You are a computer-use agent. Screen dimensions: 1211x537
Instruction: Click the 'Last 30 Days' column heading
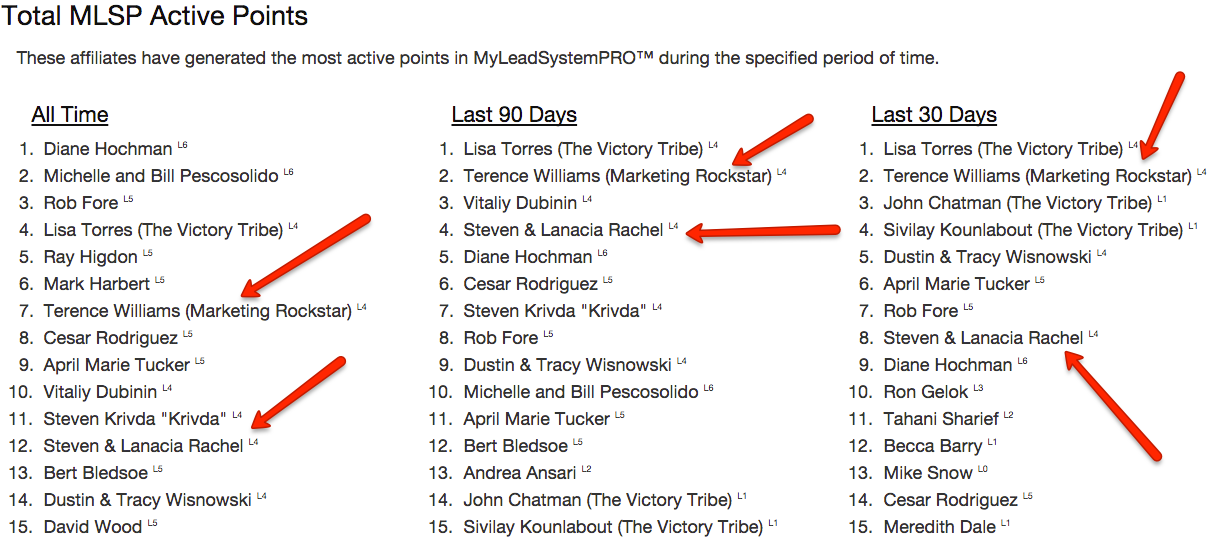tap(934, 115)
